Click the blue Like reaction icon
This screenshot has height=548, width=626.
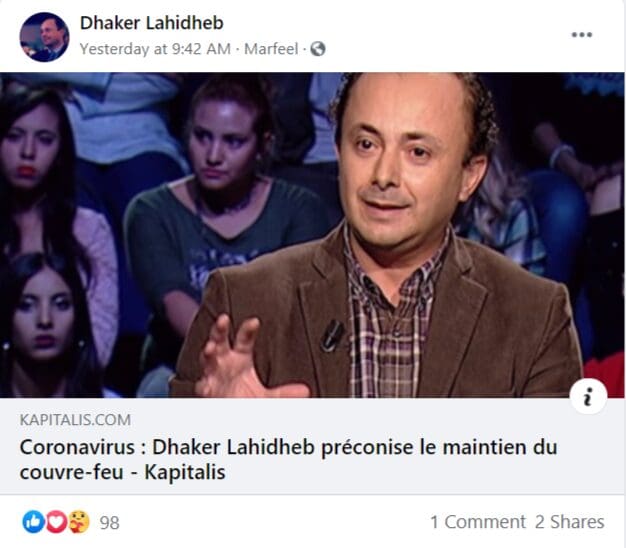pos(33,521)
